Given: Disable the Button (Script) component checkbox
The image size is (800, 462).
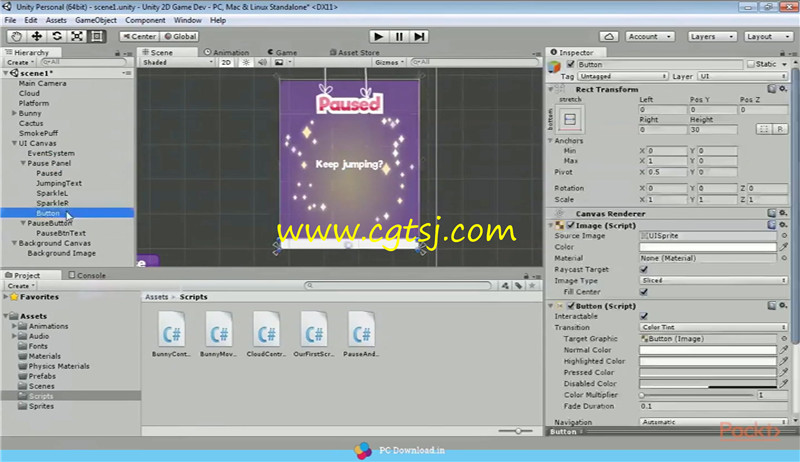Looking at the screenshot, I should tap(571, 306).
